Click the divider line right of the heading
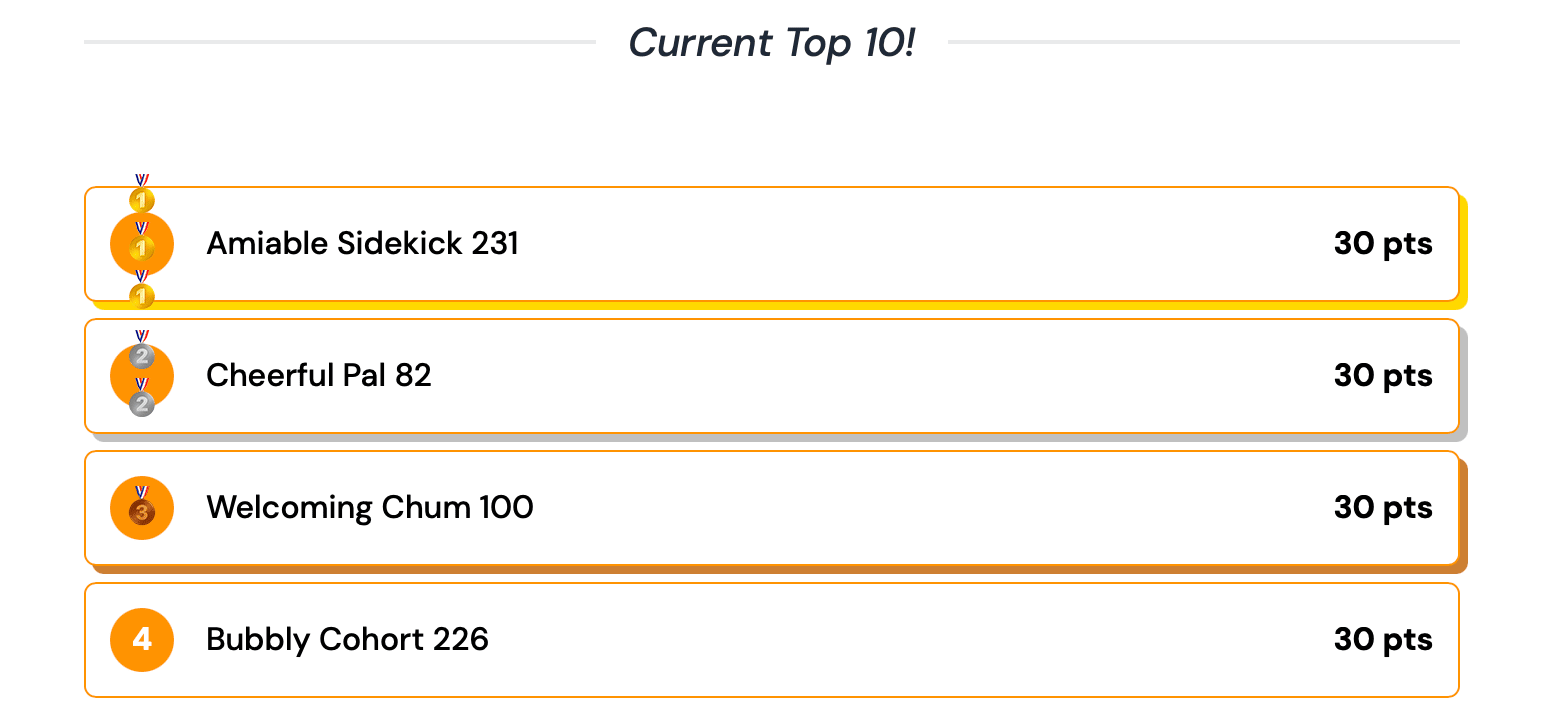The width and height of the screenshot is (1556, 708). pyautogui.click(x=1204, y=42)
